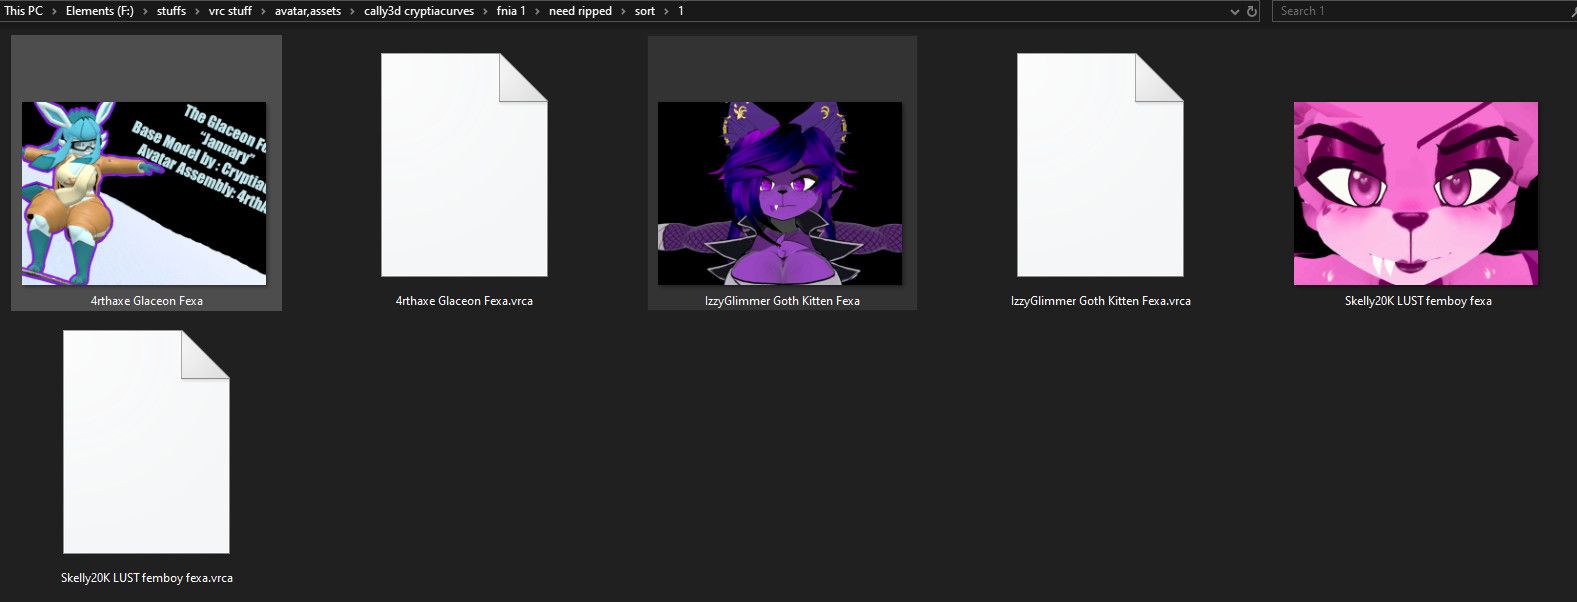Expand the arrow after avatar,assets breadcrumb
This screenshot has width=1577, height=602.
tap(353, 11)
